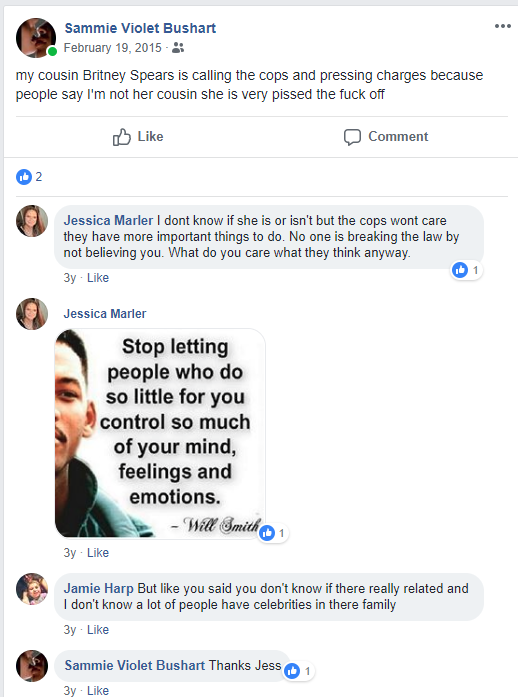Like Jamie Harp's comment
Image resolution: width=518 pixels, height=697 pixels.
point(98,630)
